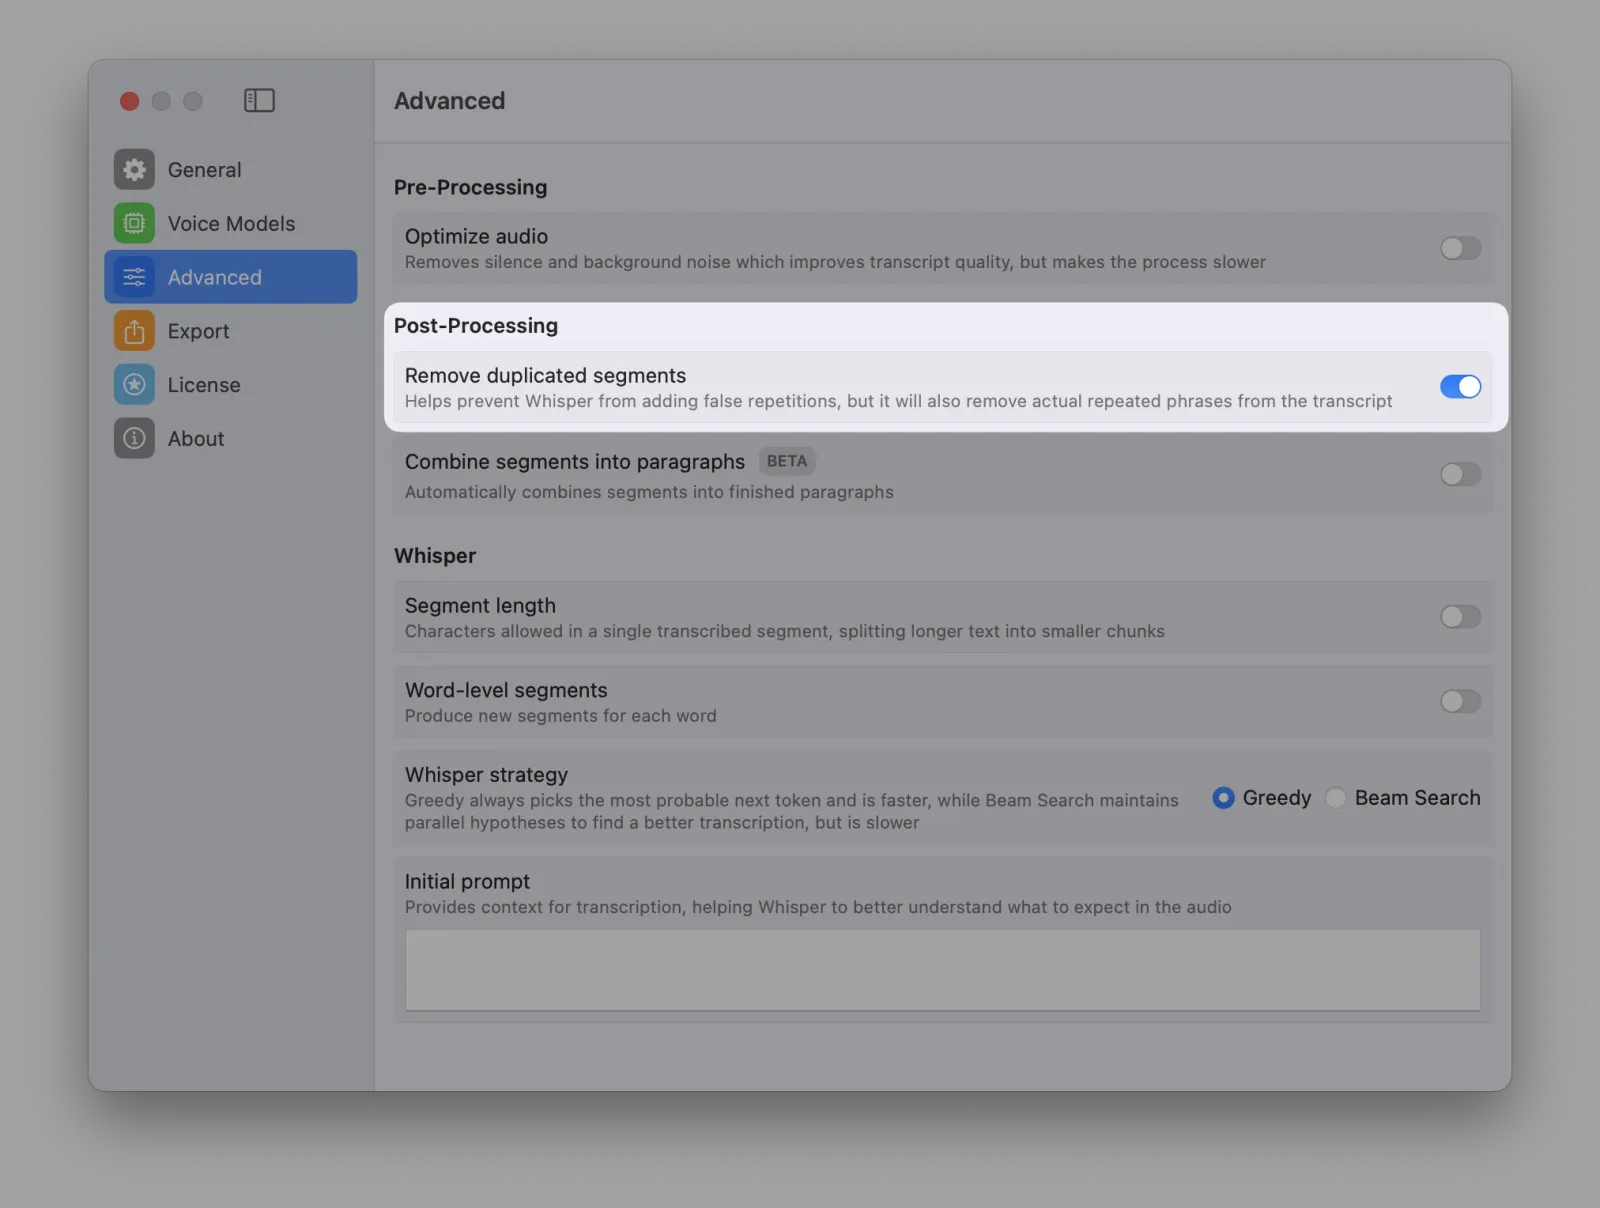
Task: Click the 'Whisper strategy' setting label
Action: (x=486, y=775)
